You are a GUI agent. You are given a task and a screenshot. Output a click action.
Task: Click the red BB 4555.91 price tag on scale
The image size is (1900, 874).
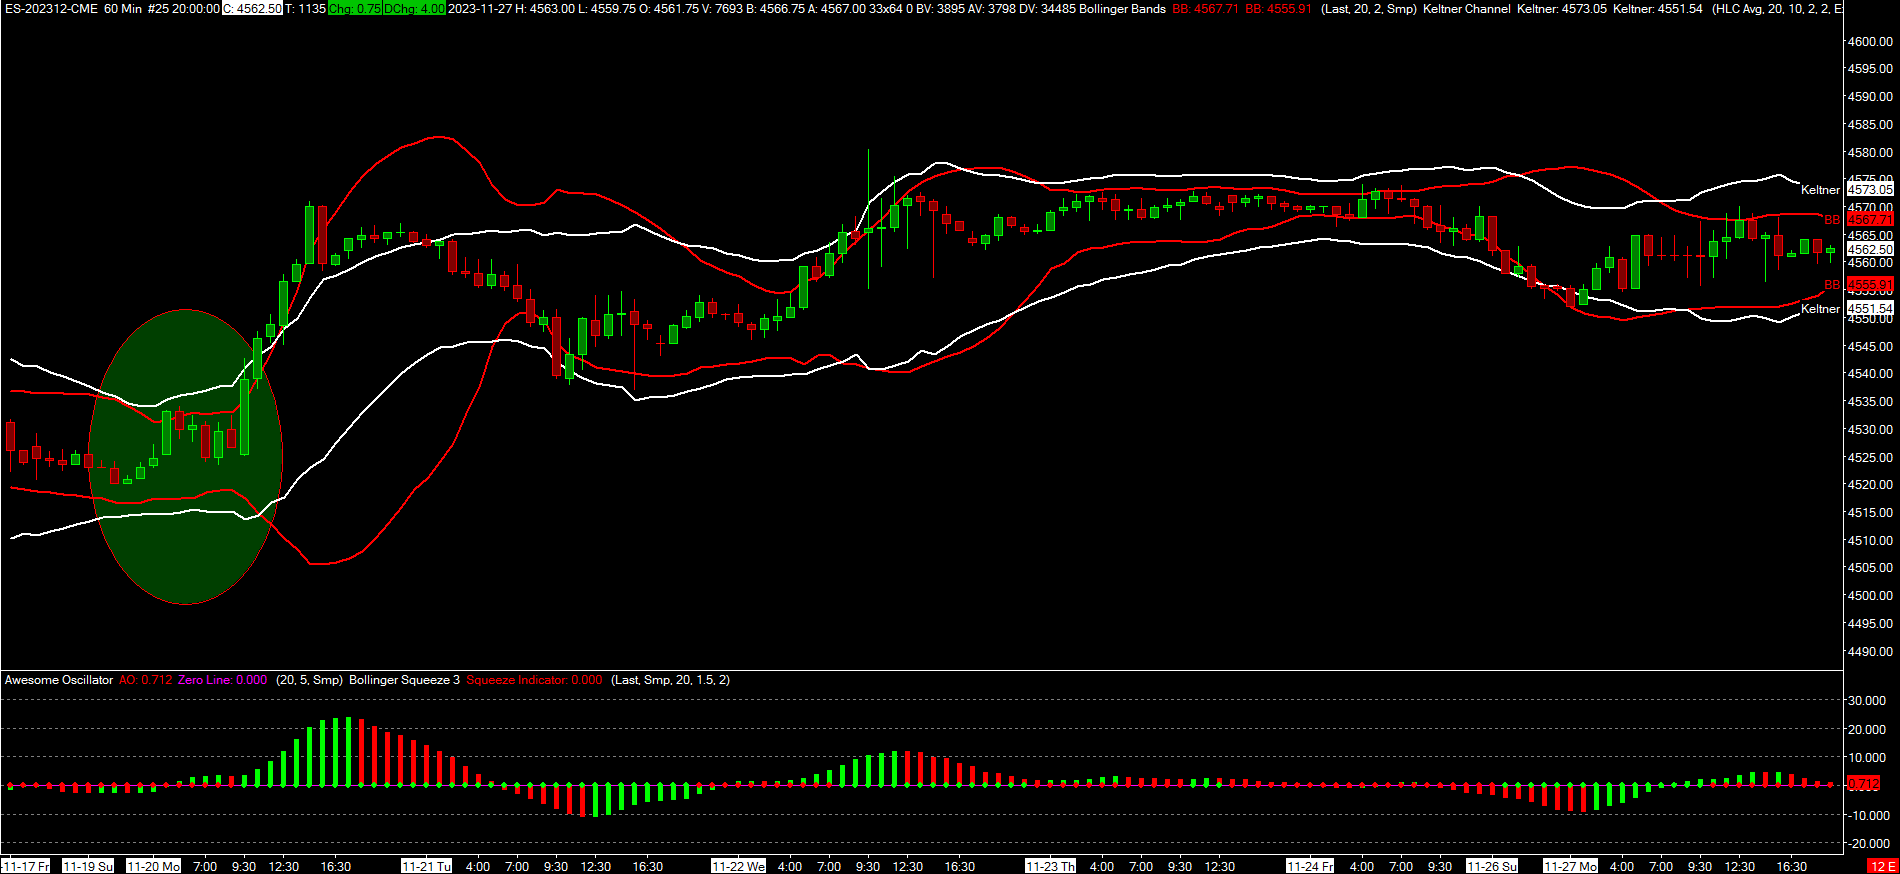pyautogui.click(x=1869, y=285)
